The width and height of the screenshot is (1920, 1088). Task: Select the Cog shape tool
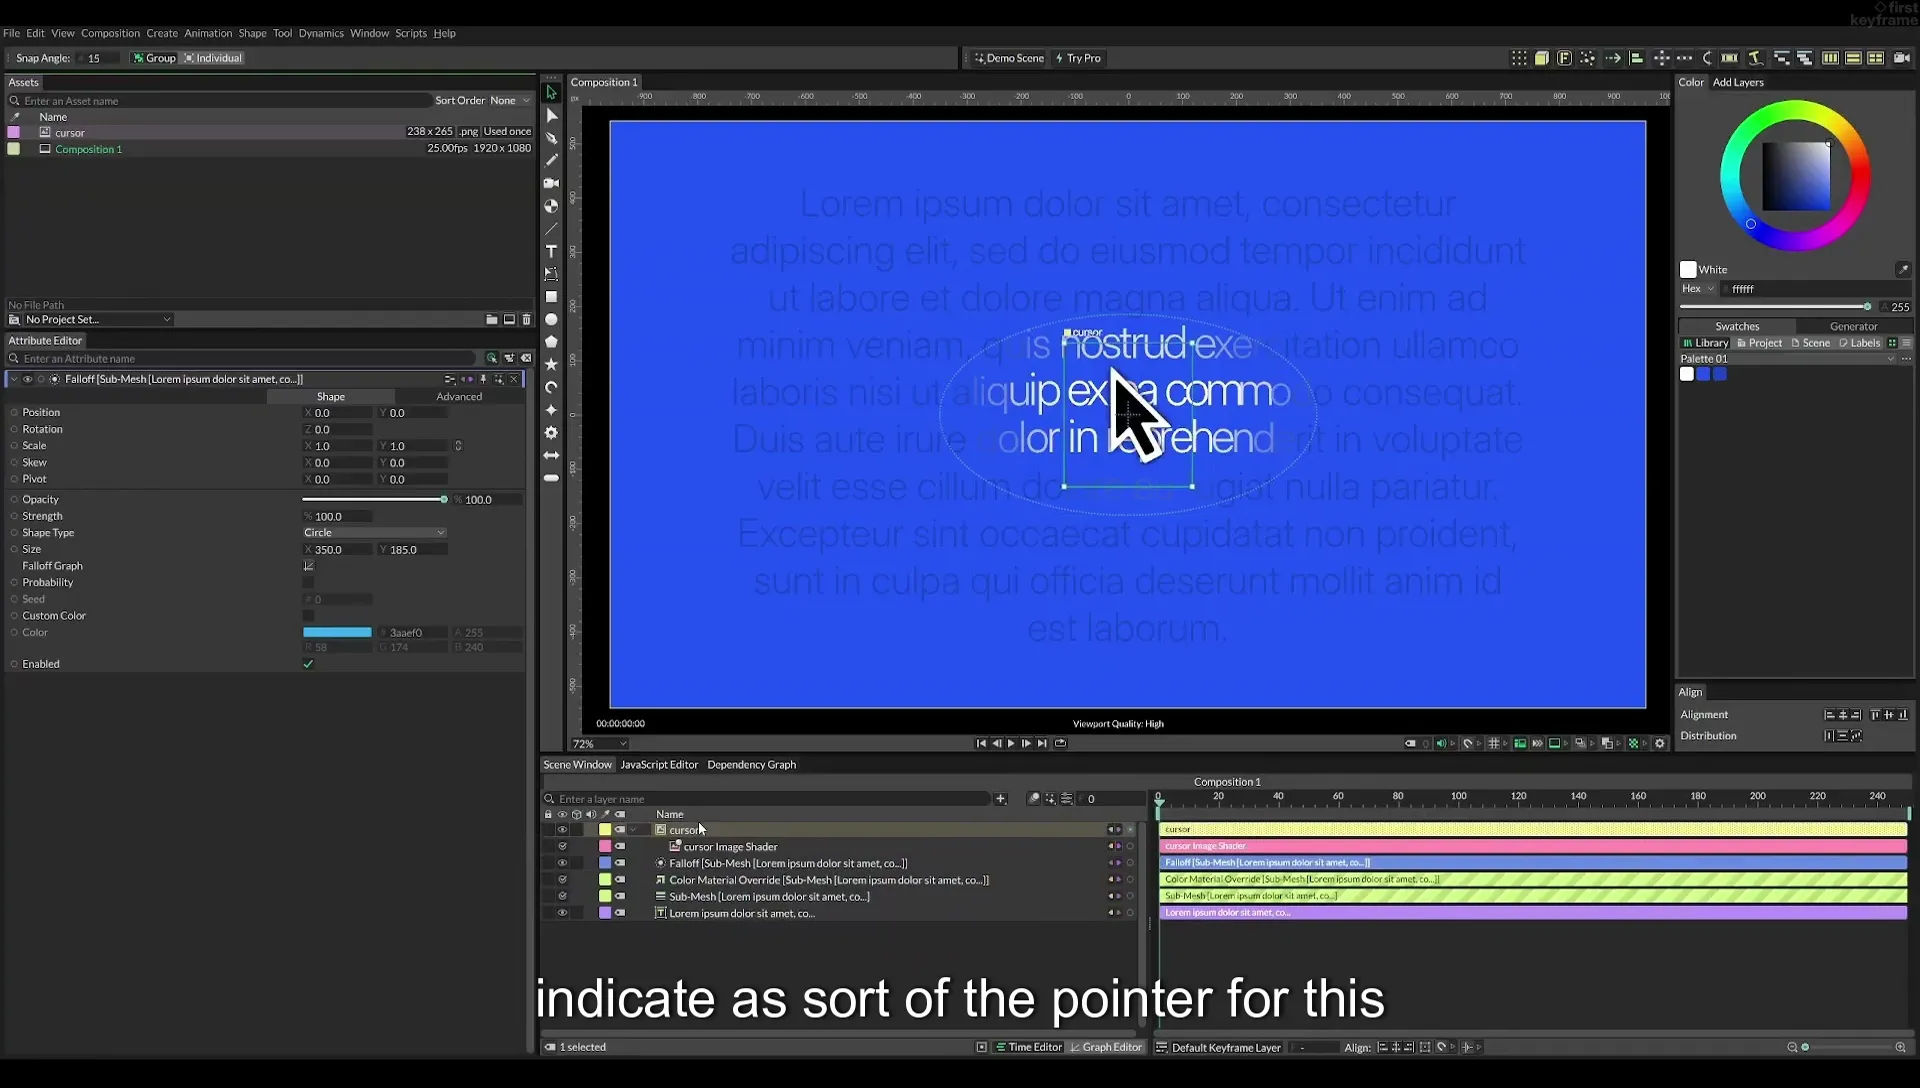pyautogui.click(x=551, y=433)
